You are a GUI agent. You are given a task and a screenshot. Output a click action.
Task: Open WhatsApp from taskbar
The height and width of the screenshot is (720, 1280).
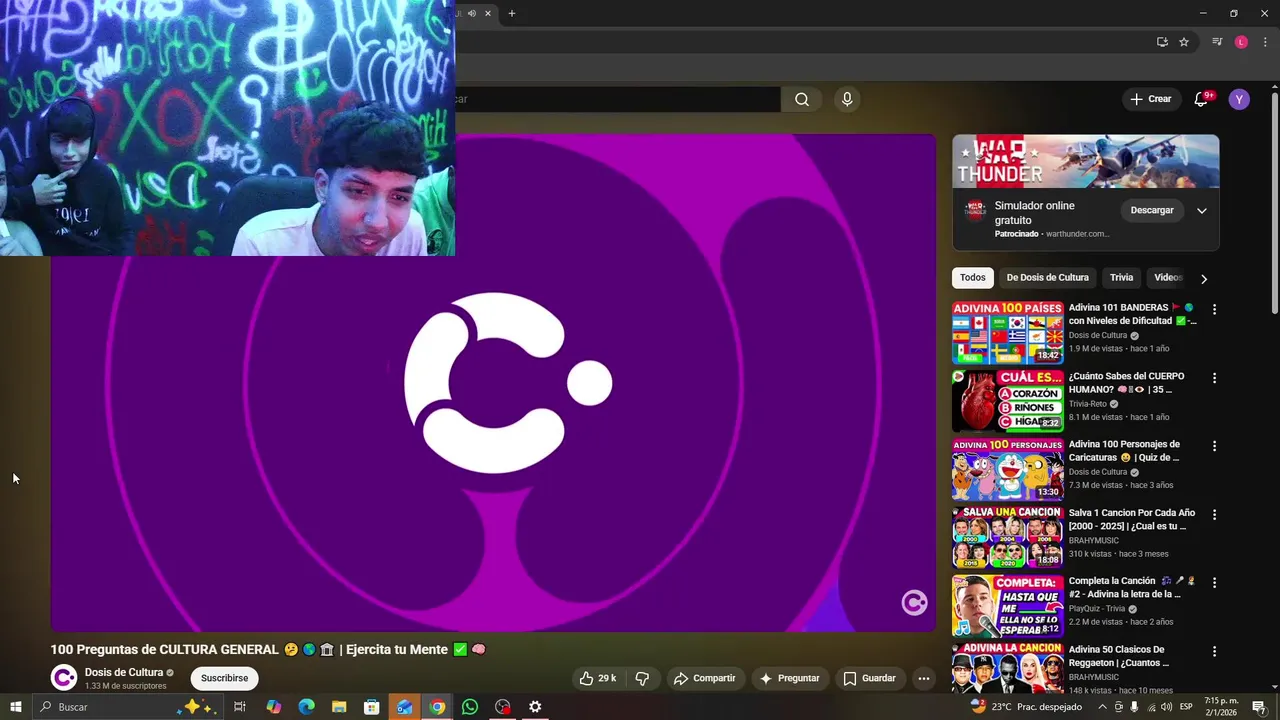(x=470, y=707)
